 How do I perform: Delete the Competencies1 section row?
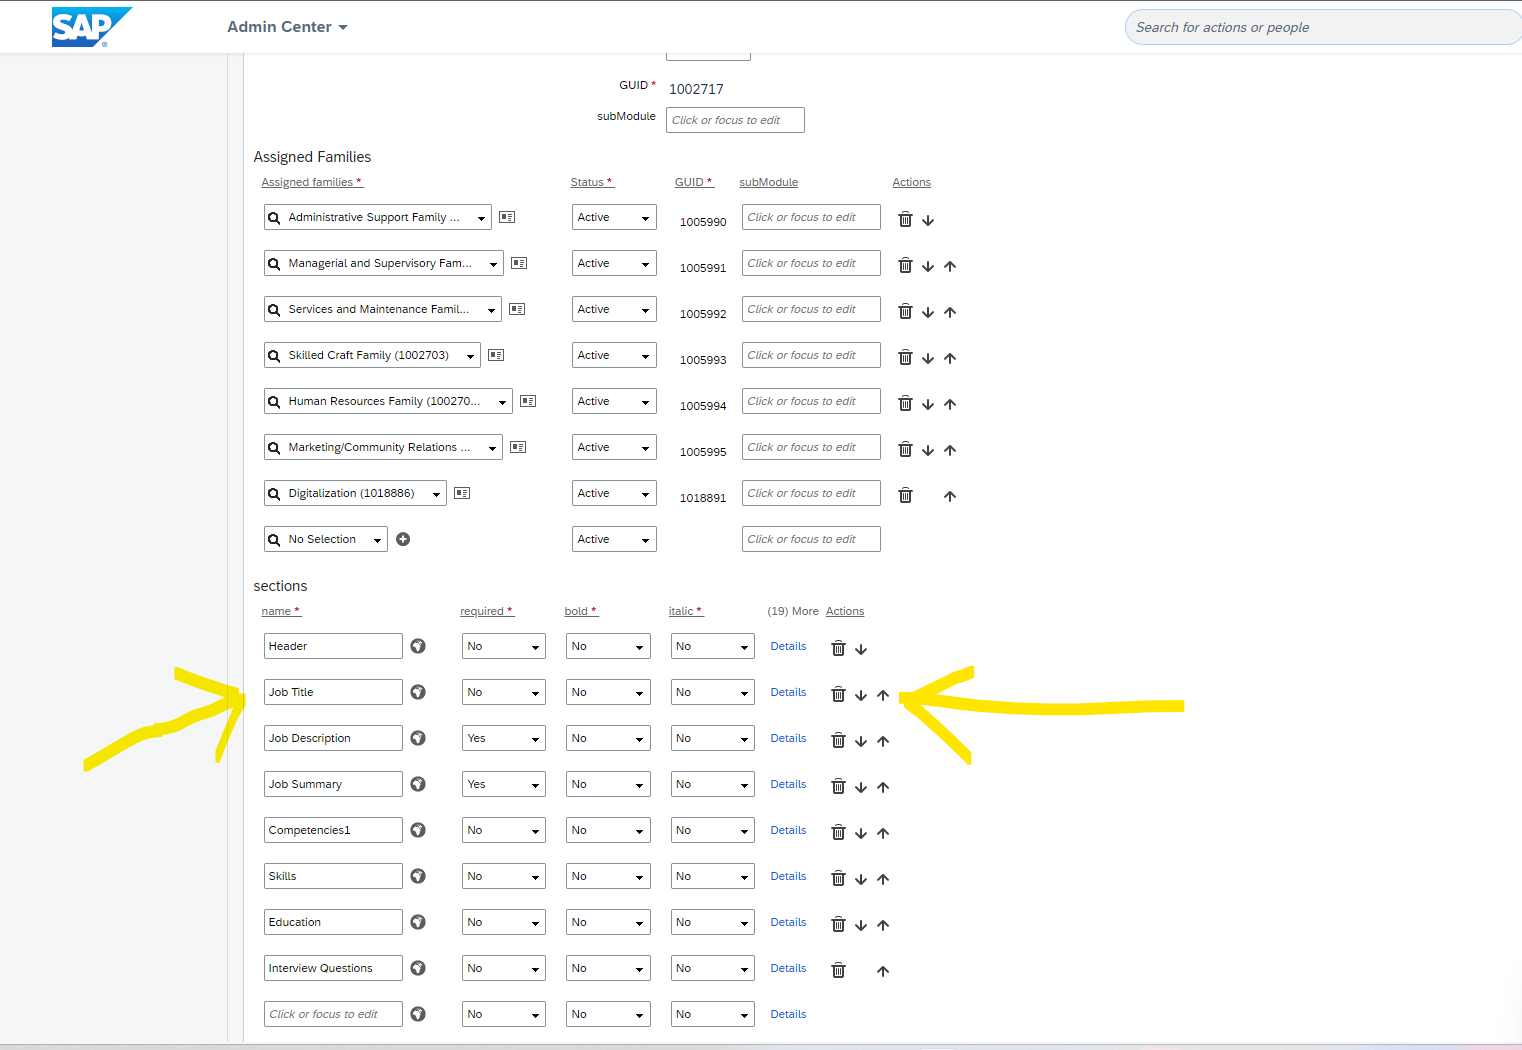click(x=838, y=832)
